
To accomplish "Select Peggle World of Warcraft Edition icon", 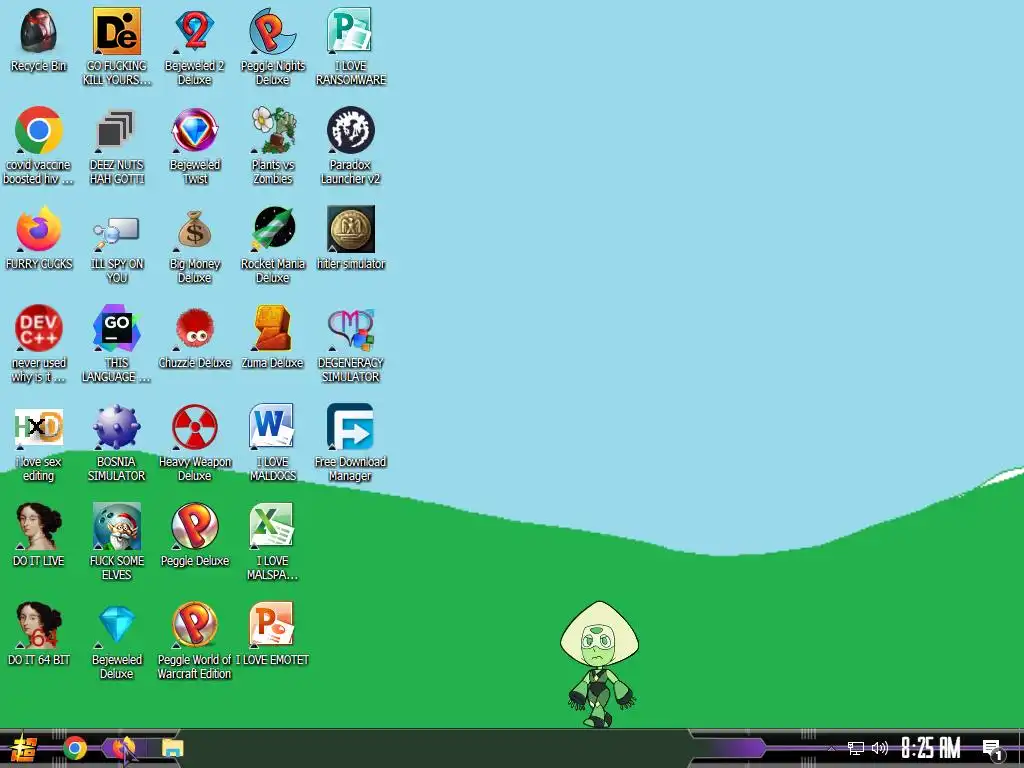I will [x=195, y=626].
